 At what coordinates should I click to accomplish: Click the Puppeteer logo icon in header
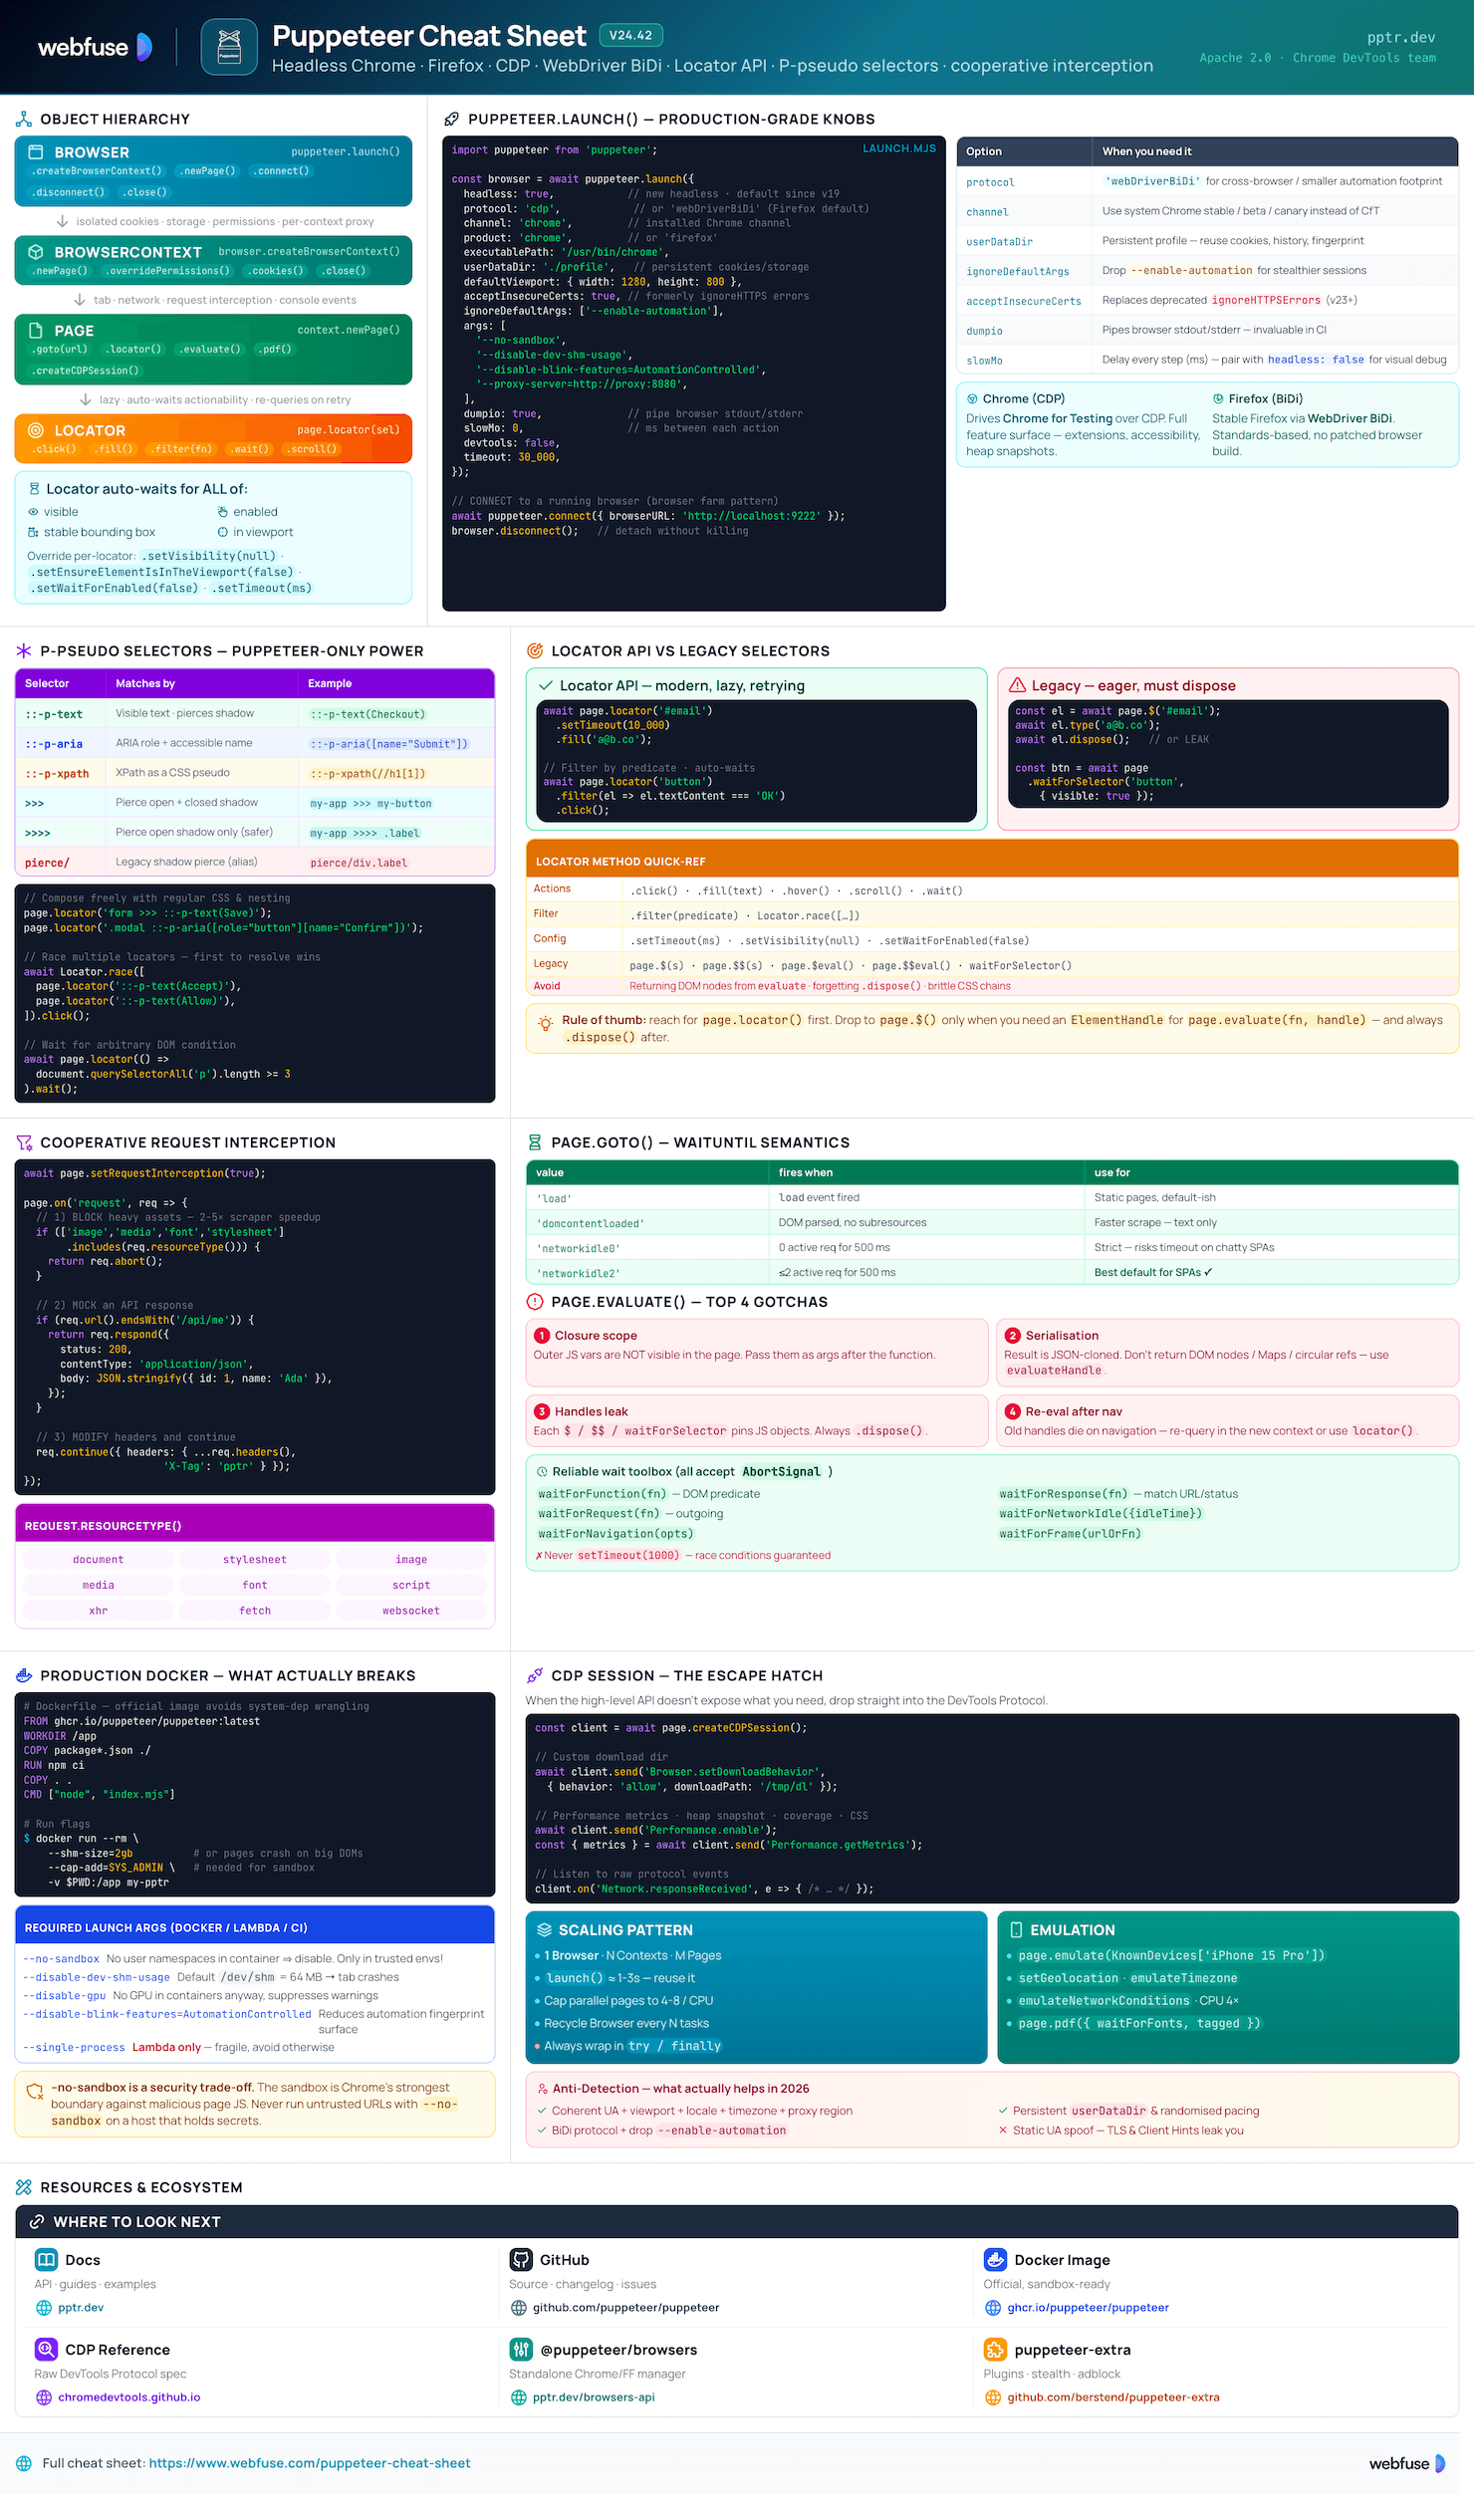pyautogui.click(x=229, y=47)
